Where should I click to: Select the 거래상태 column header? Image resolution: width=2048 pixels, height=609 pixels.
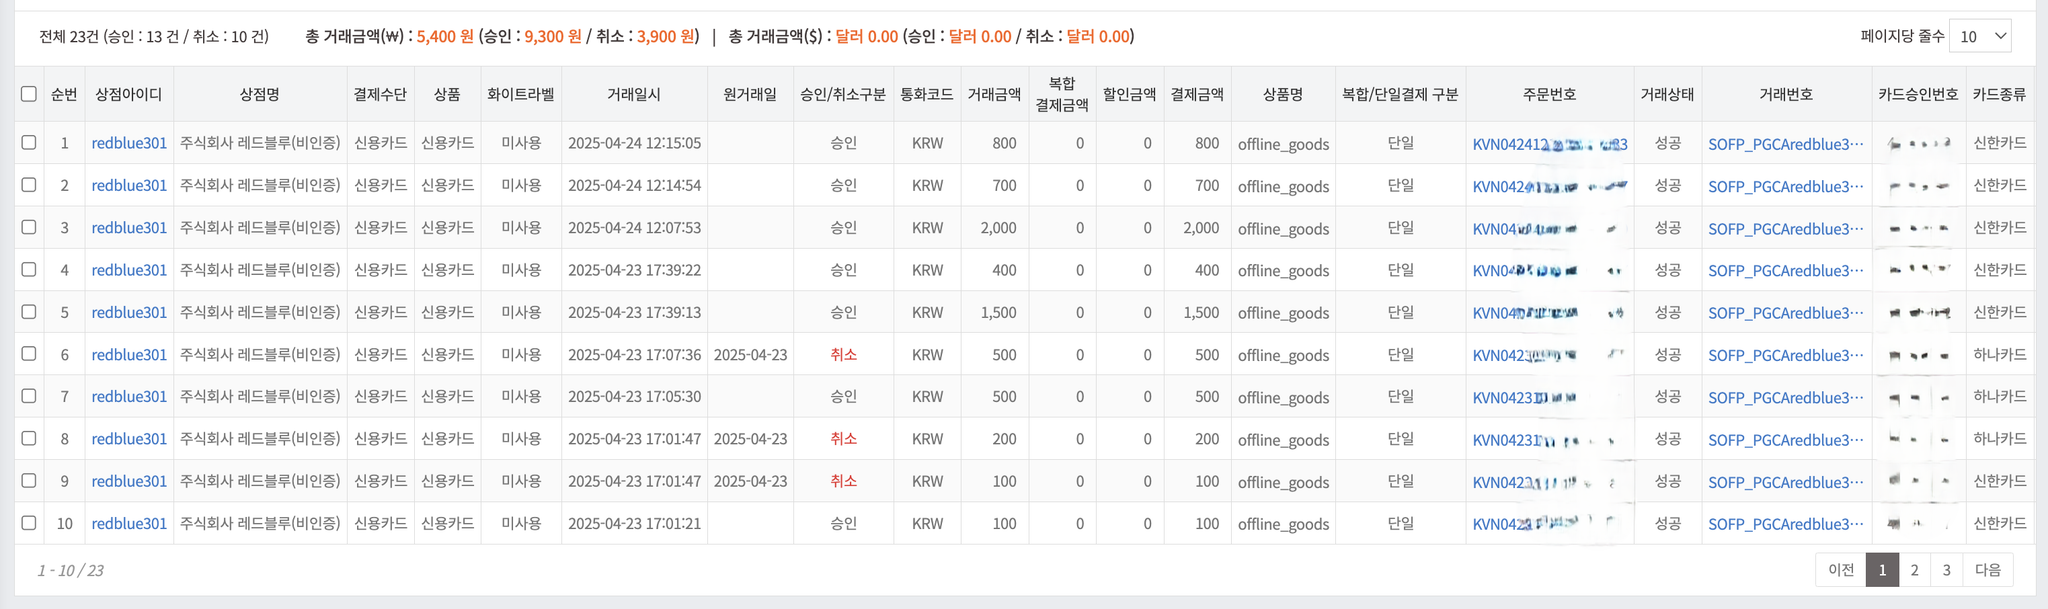tap(1667, 94)
